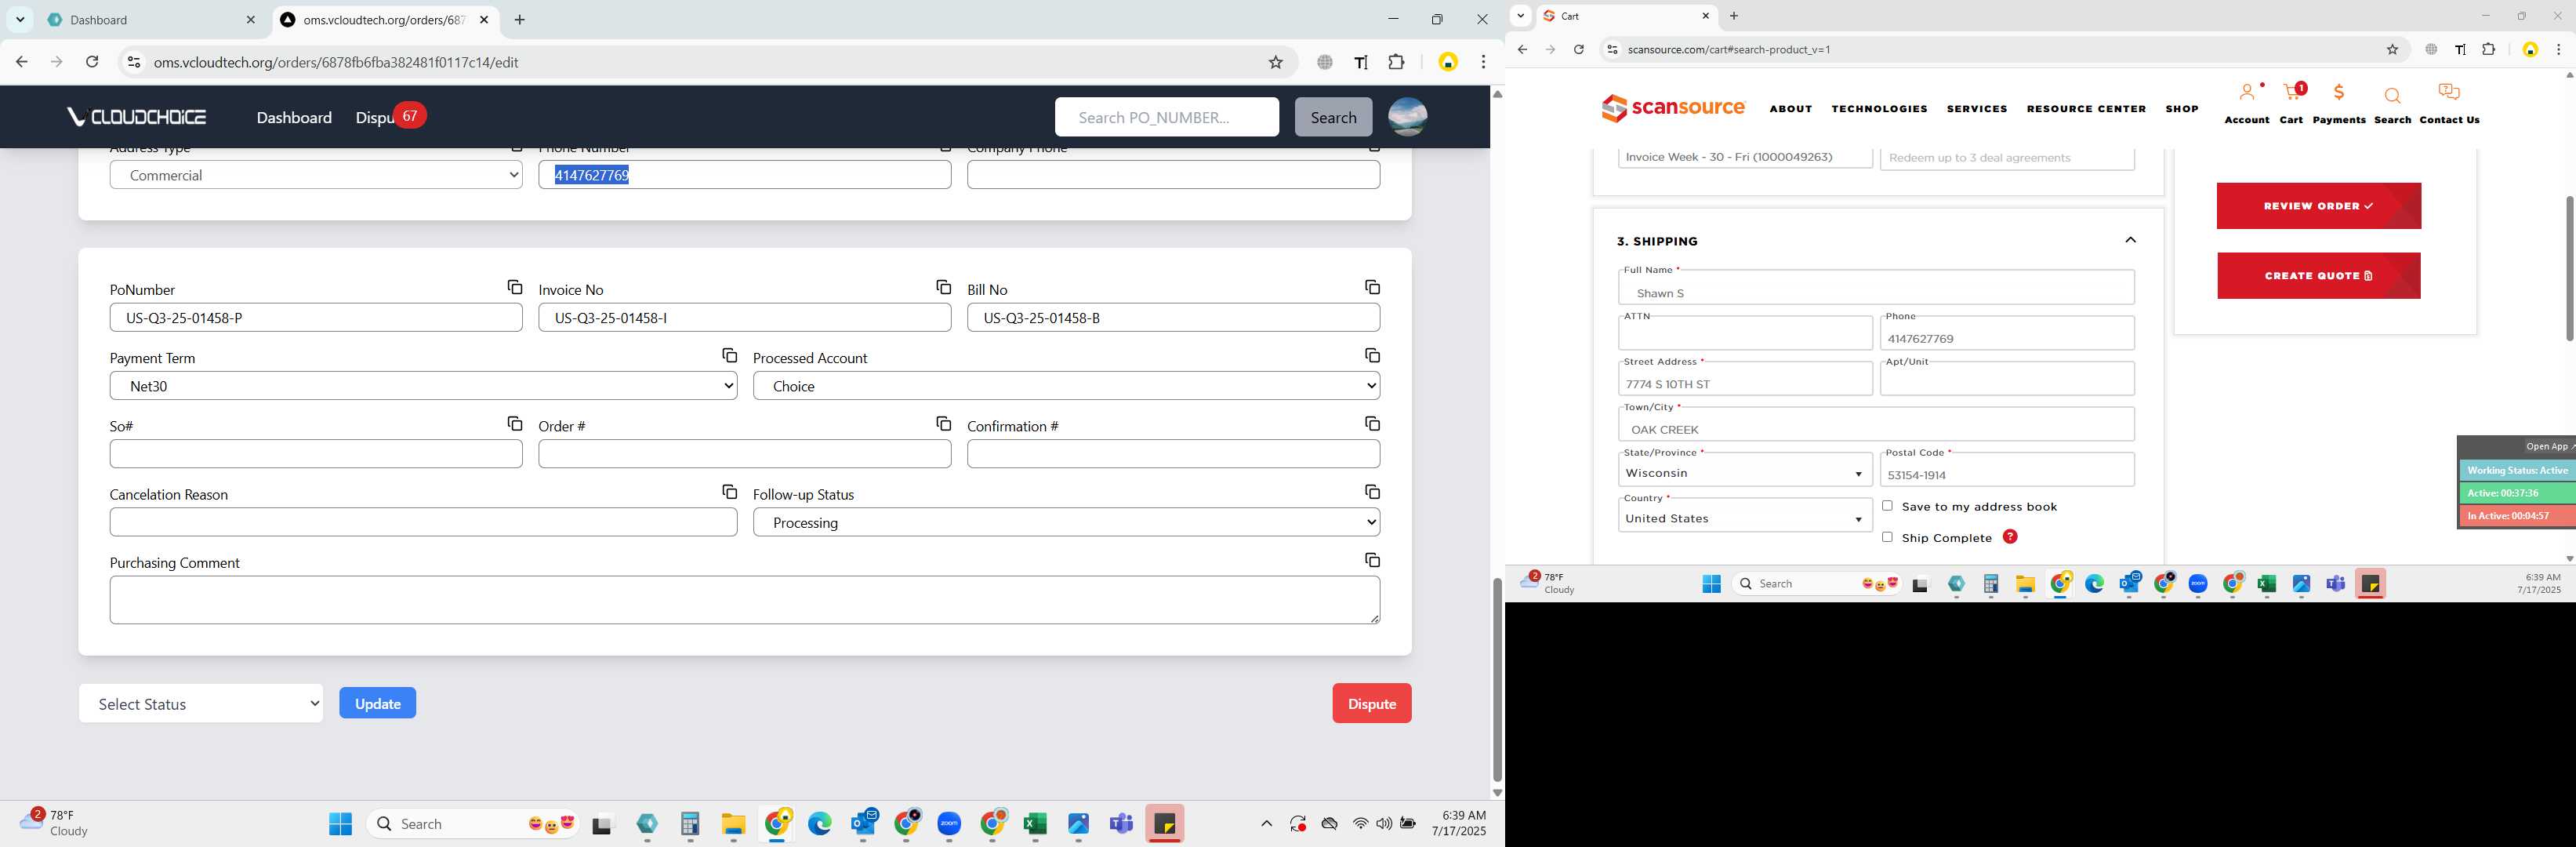Open Zoom from the taskbar
The height and width of the screenshot is (847, 2576).
[x=949, y=824]
